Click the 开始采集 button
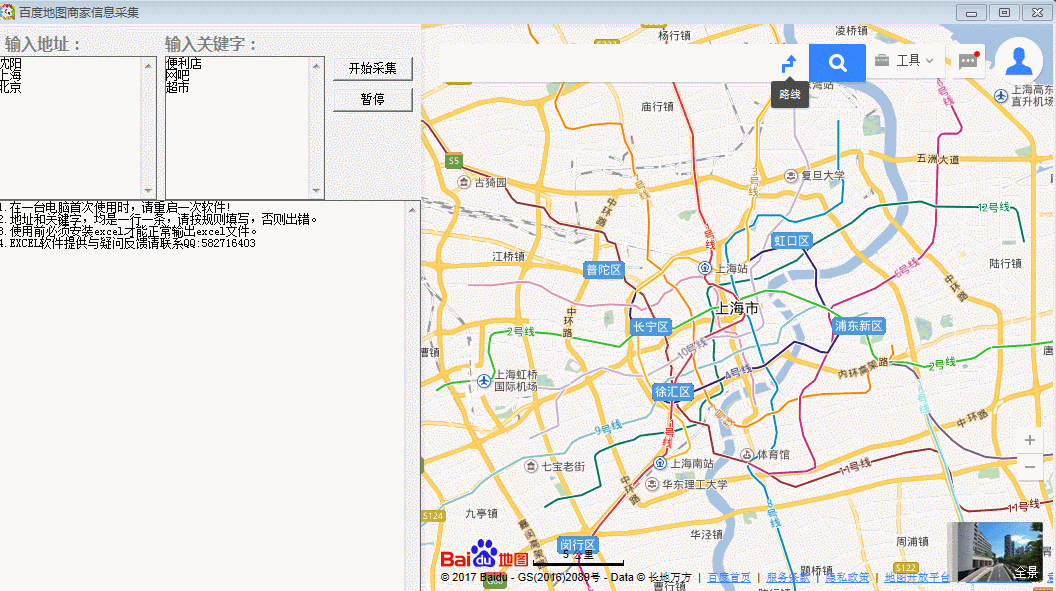 (x=372, y=69)
